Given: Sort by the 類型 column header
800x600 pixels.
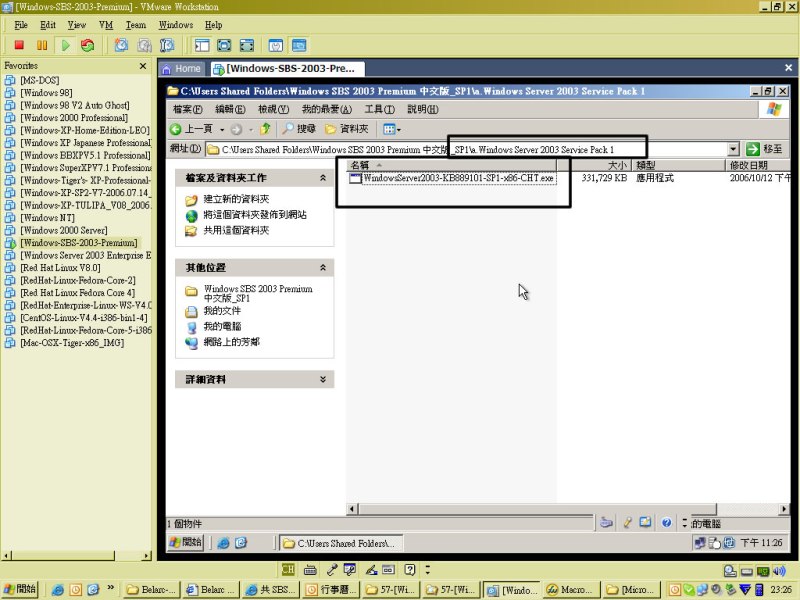Looking at the screenshot, I should (678, 165).
